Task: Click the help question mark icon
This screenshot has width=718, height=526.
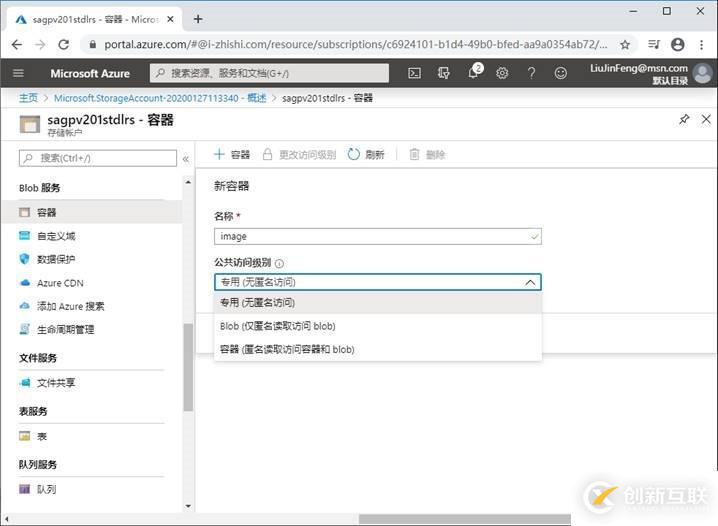Action: point(531,73)
